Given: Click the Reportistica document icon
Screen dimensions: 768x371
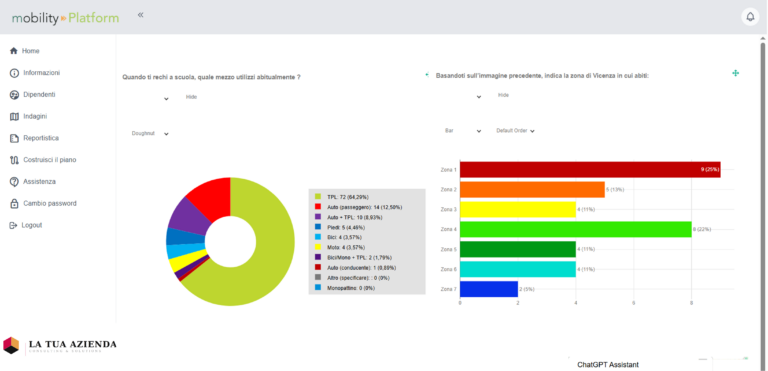Looking at the screenshot, I should [x=14, y=138].
